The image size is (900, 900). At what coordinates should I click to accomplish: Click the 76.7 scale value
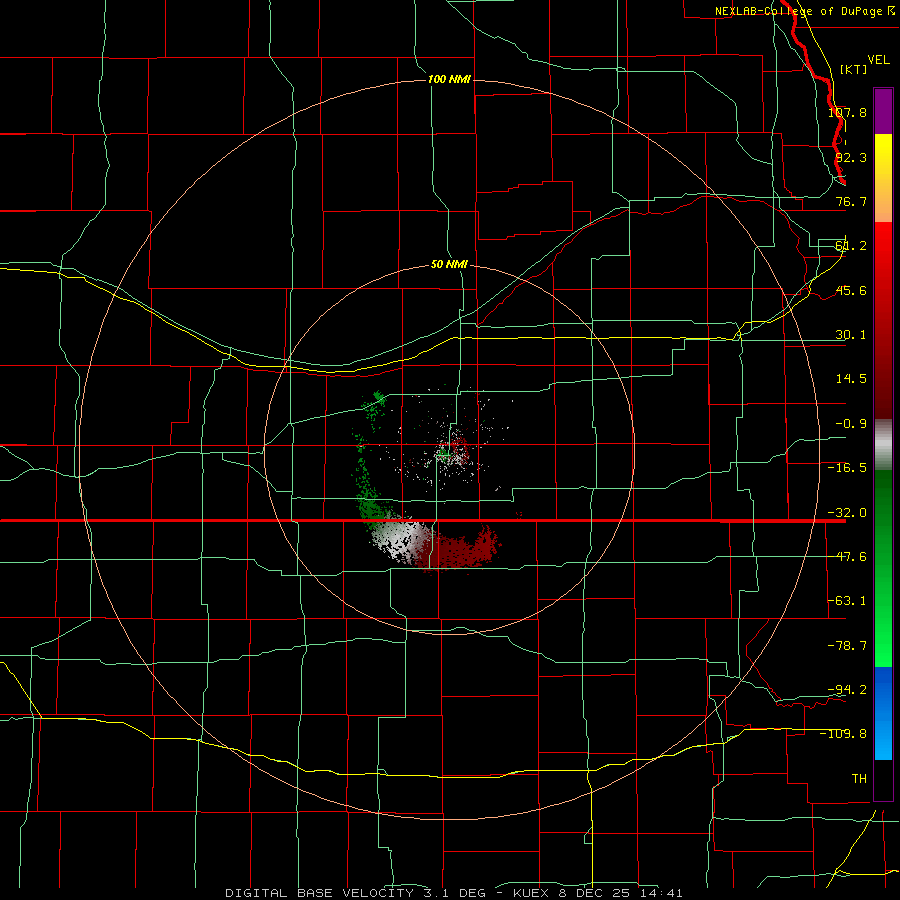pyautogui.click(x=851, y=201)
